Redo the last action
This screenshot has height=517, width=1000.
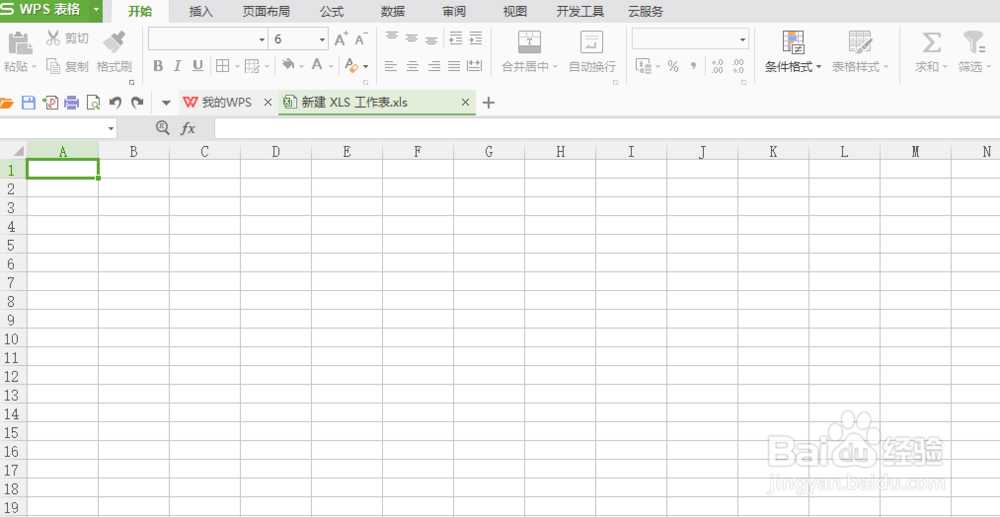click(137, 103)
